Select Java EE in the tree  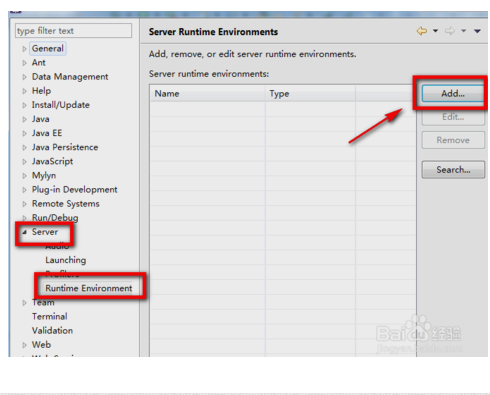[47, 133]
